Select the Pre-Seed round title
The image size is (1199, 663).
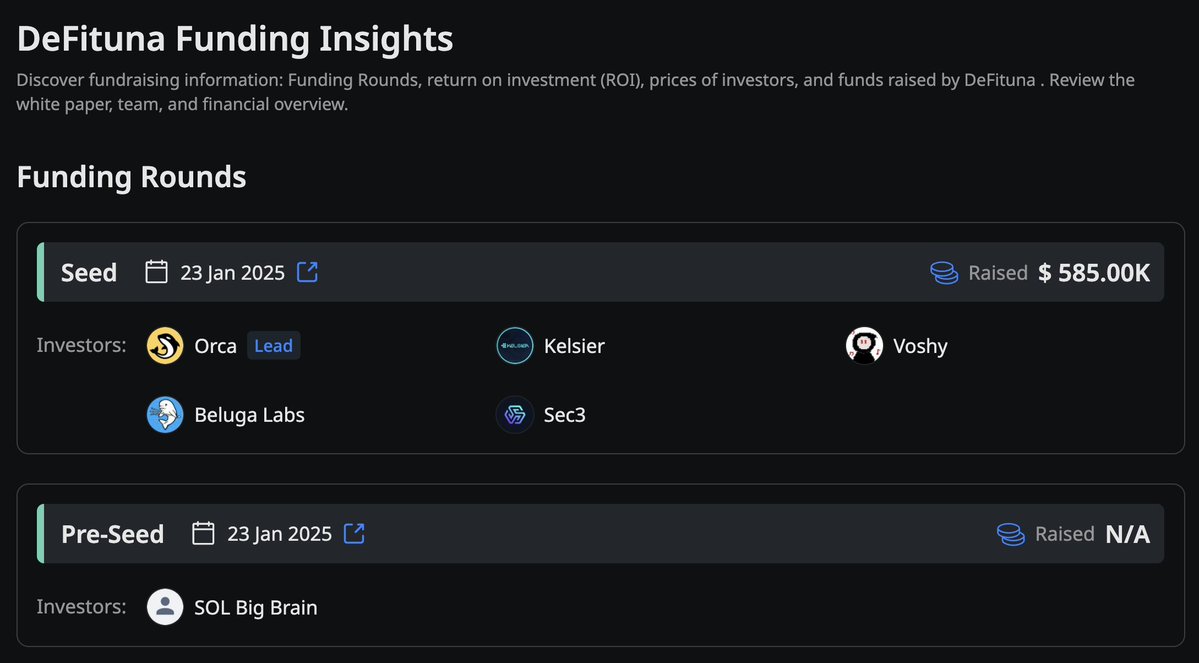pos(112,534)
